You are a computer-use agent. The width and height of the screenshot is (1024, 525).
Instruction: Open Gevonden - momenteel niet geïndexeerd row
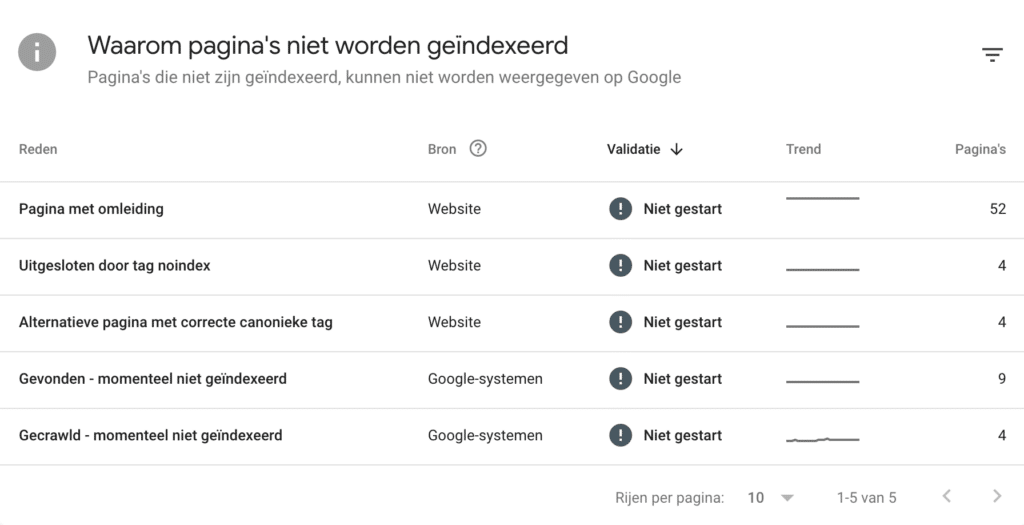pyautogui.click(x=152, y=379)
